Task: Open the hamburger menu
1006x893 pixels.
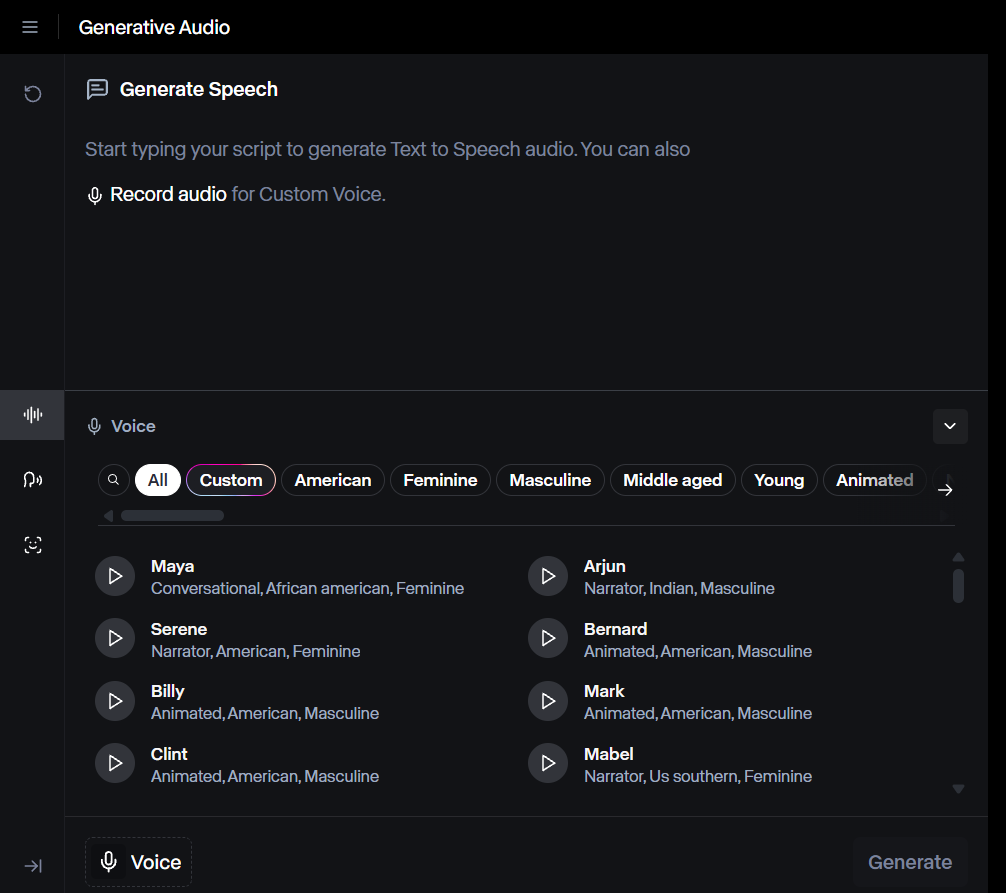Action: coord(30,27)
